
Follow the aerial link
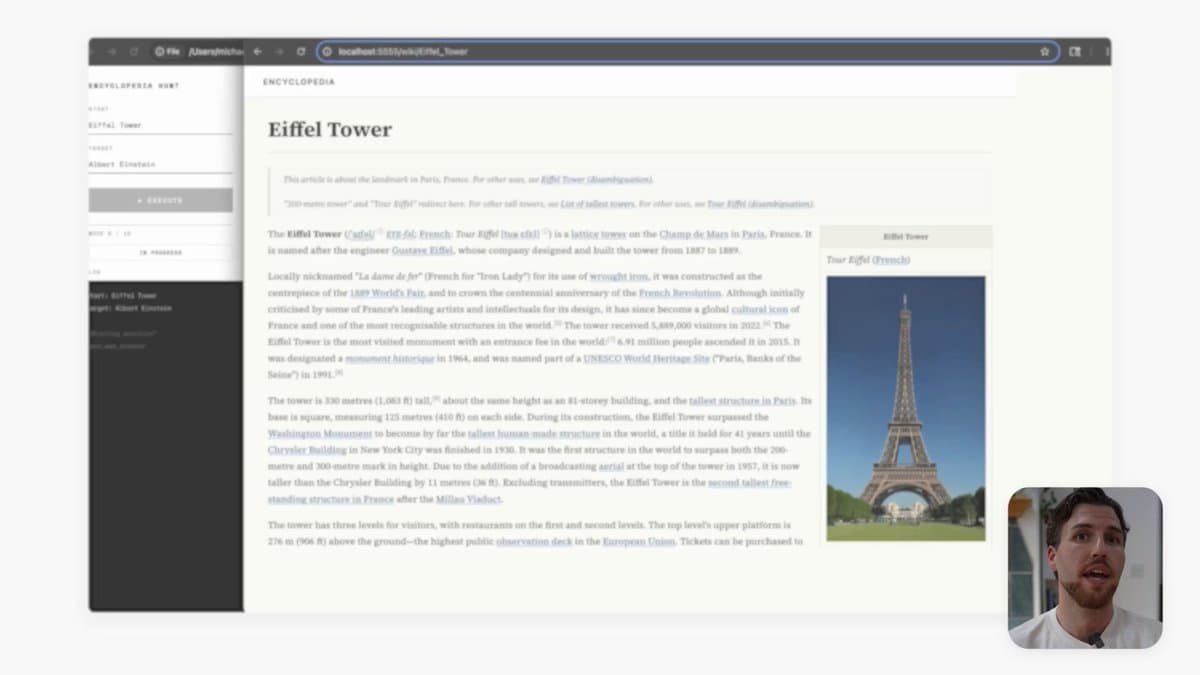pos(610,466)
